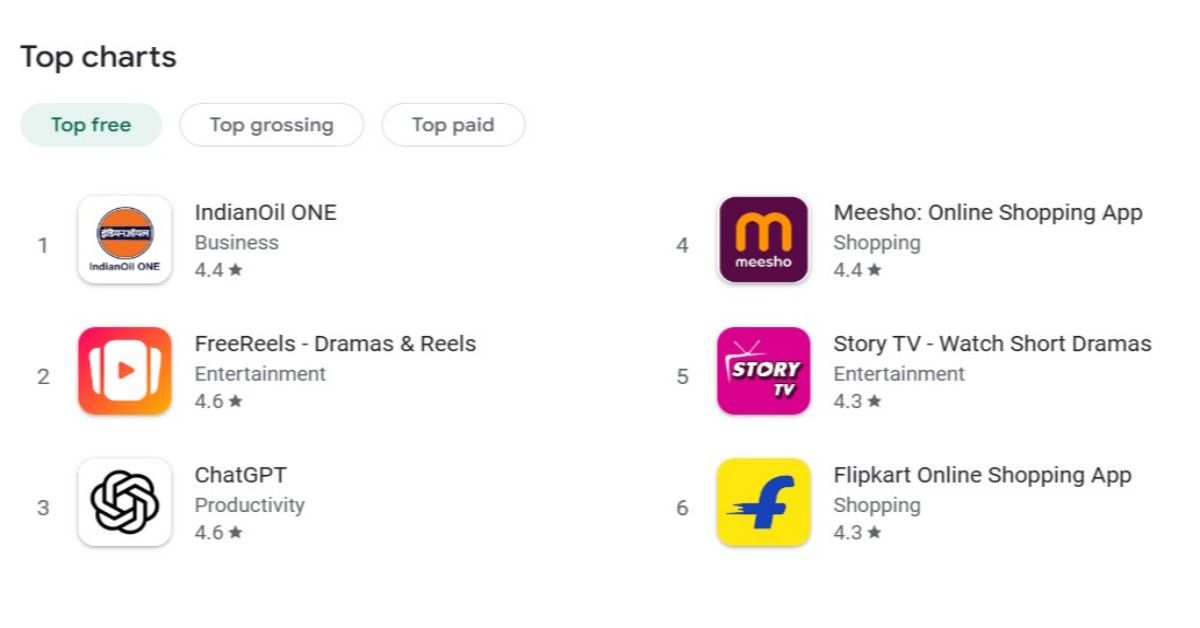
Task: Click the rank number 2 beside FreeReels
Action: (x=43, y=377)
